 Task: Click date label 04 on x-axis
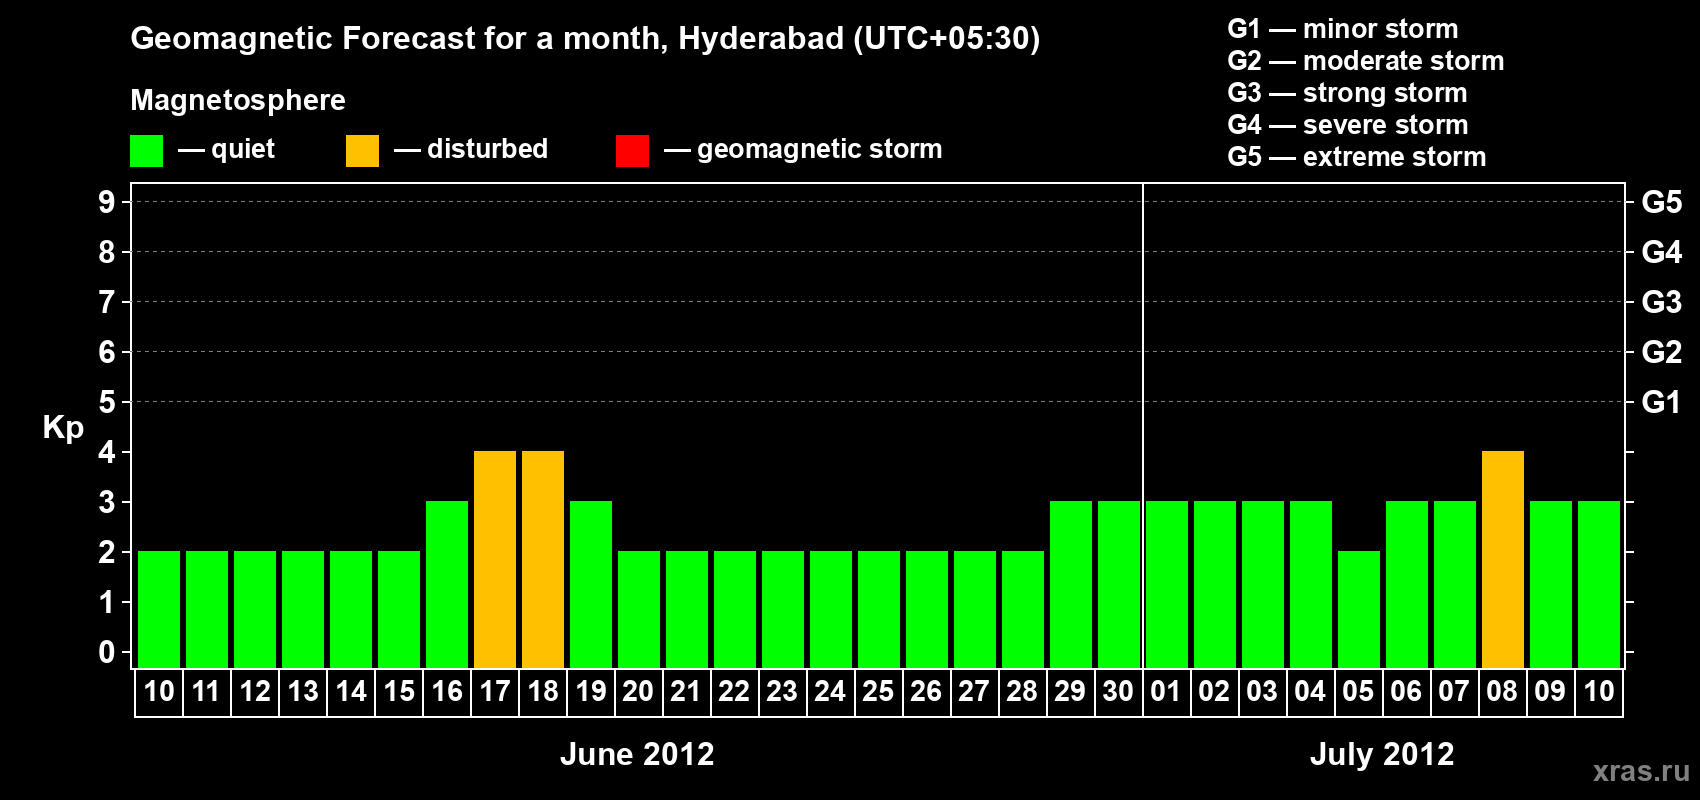[x=1310, y=691]
